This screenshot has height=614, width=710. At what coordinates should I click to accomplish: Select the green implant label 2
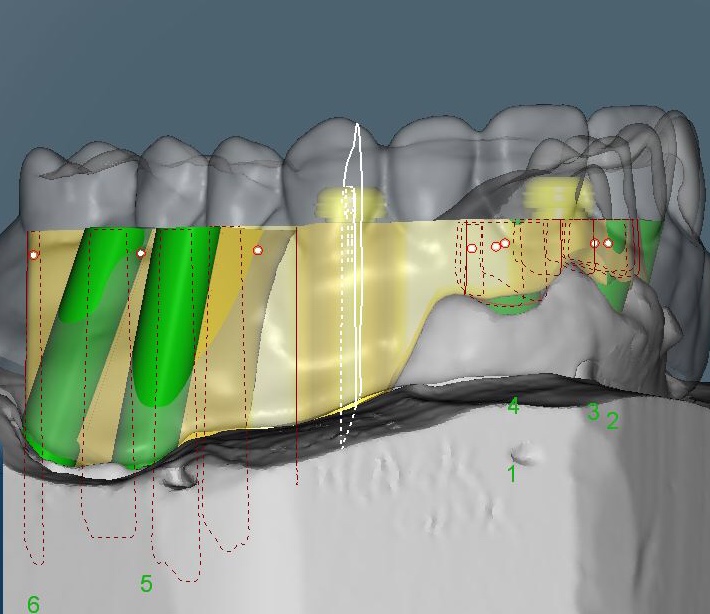pyautogui.click(x=612, y=421)
